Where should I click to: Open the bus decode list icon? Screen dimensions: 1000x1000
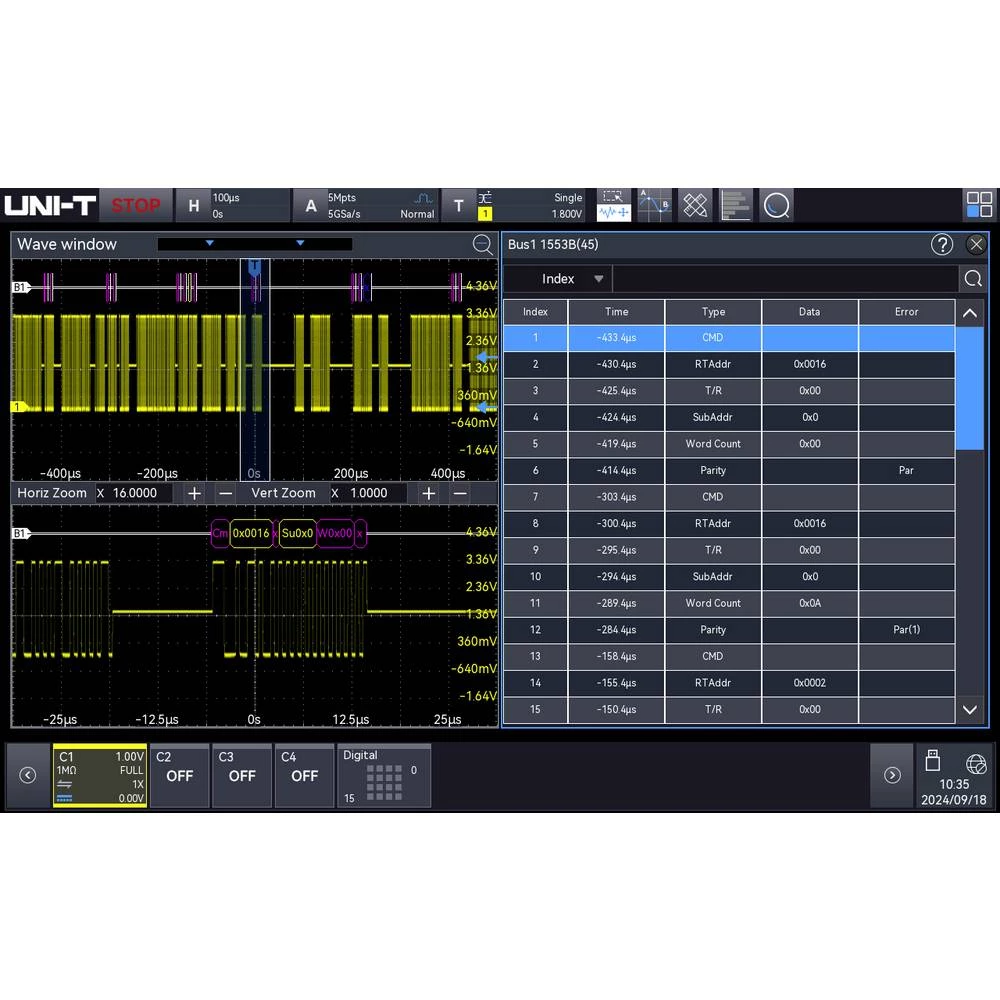click(x=736, y=205)
